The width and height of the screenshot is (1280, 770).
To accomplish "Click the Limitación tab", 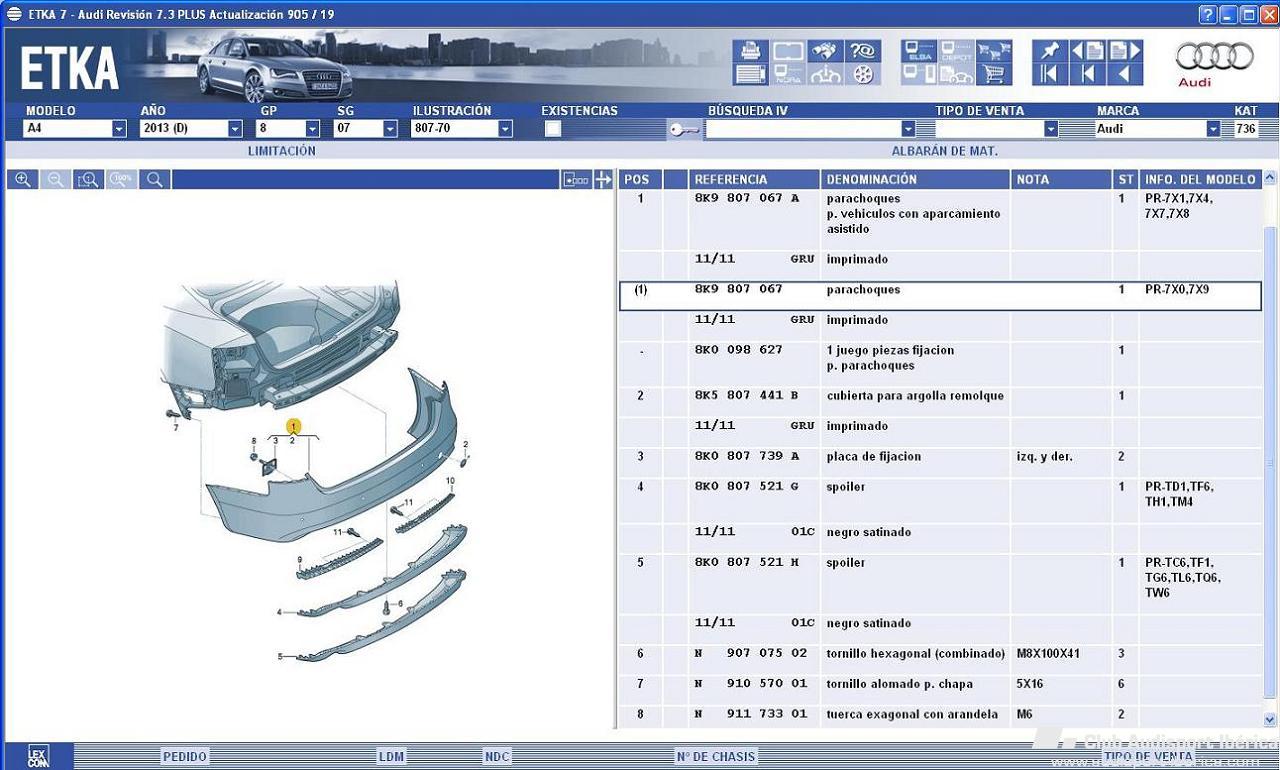I will (x=281, y=151).
